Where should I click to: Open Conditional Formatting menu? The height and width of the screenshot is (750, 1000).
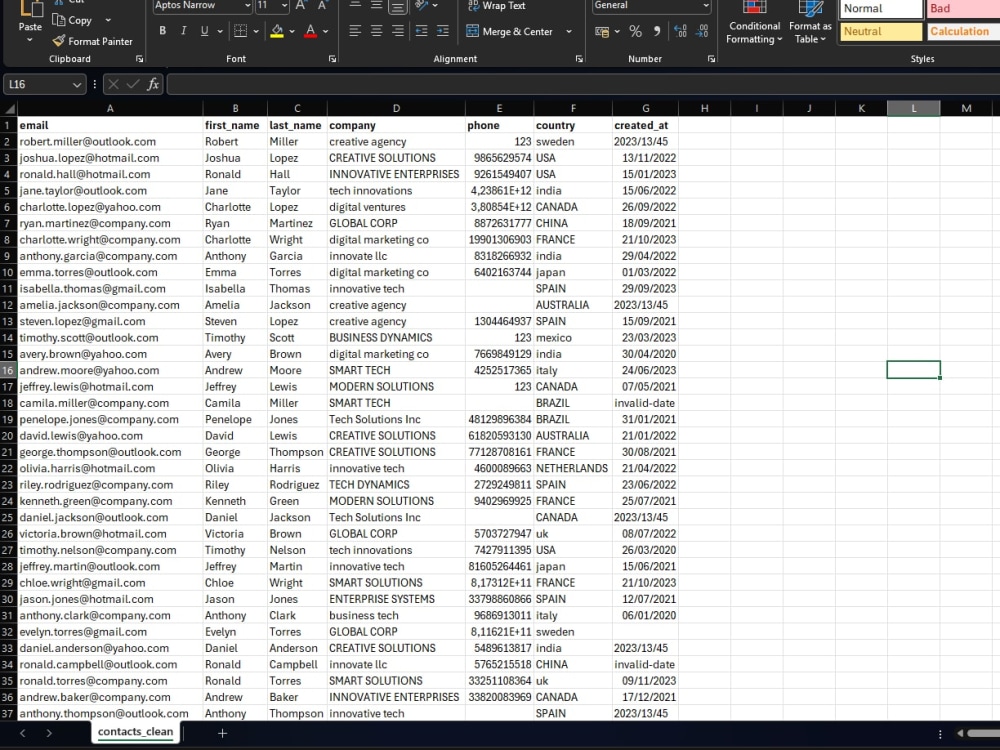tap(754, 23)
